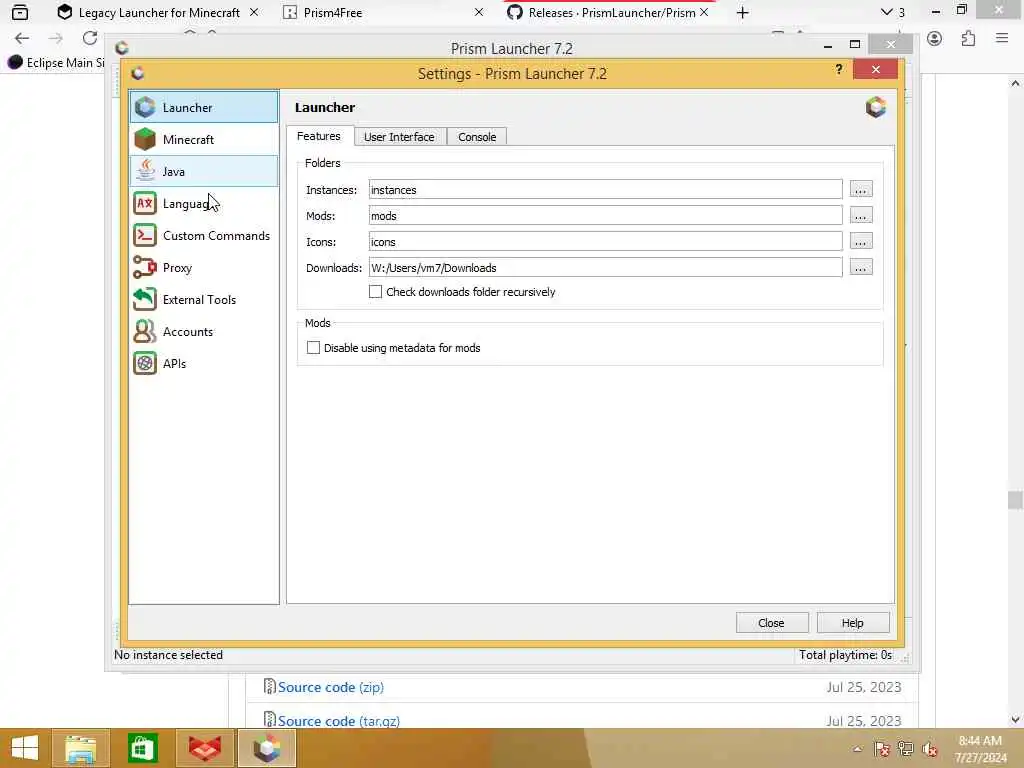Click the No instance selected status text

168,655
